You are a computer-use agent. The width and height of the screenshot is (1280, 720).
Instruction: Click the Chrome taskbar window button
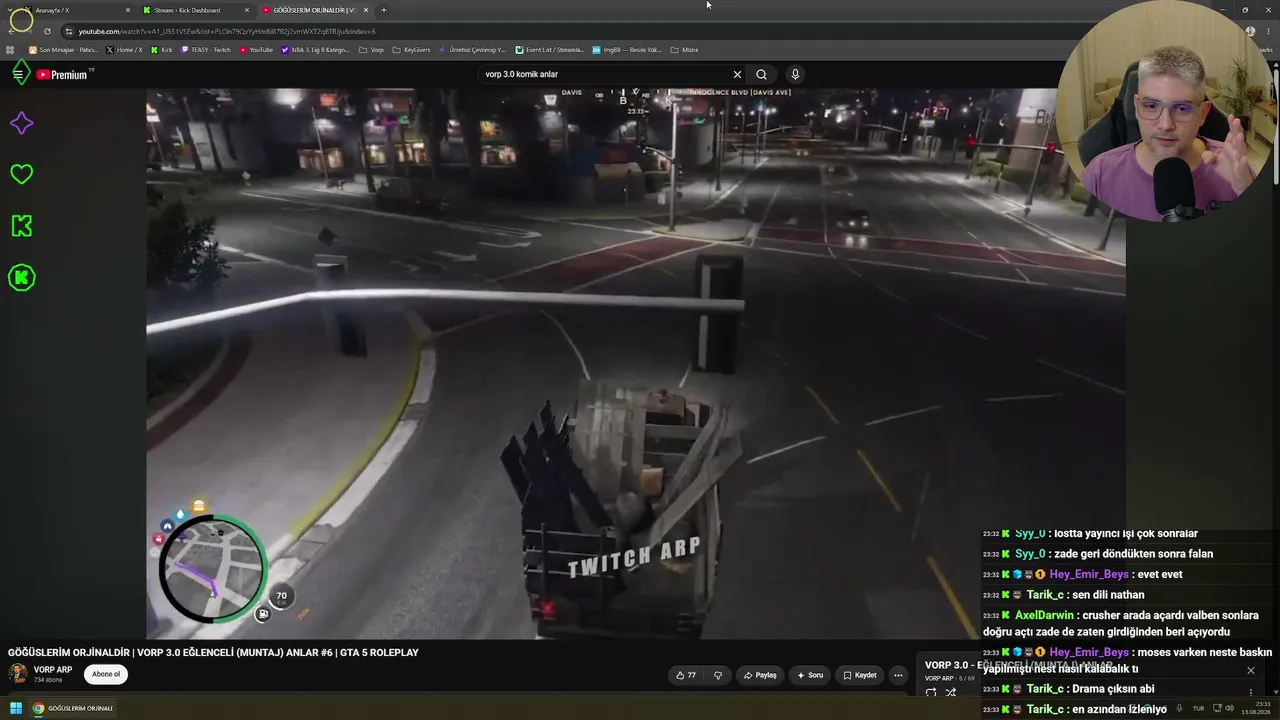click(x=73, y=708)
